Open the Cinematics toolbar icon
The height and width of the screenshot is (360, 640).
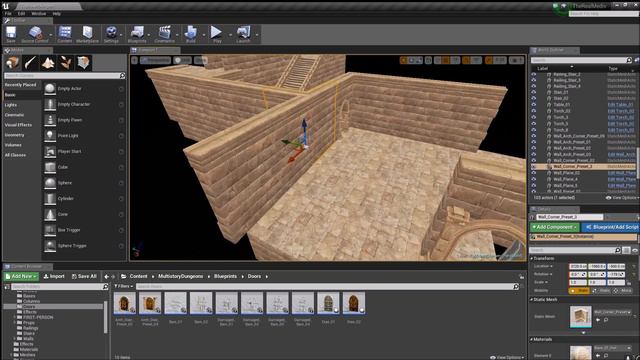coord(164,34)
